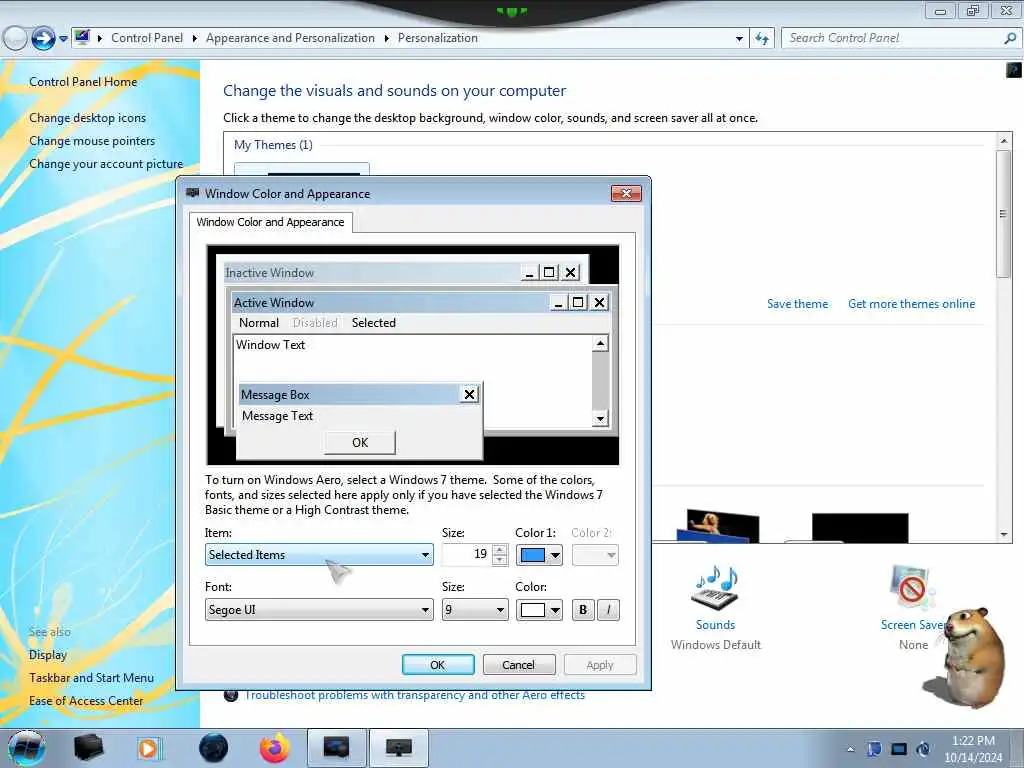The image size is (1024, 768).
Task: Select the black theme thumbnail
Action: (x=860, y=528)
